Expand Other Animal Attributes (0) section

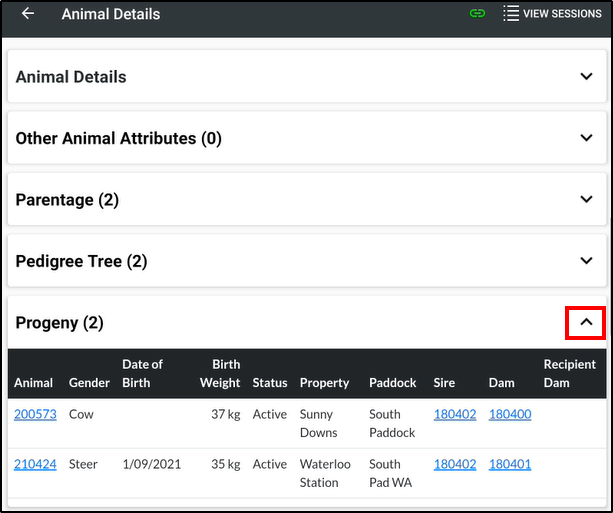coord(307,138)
